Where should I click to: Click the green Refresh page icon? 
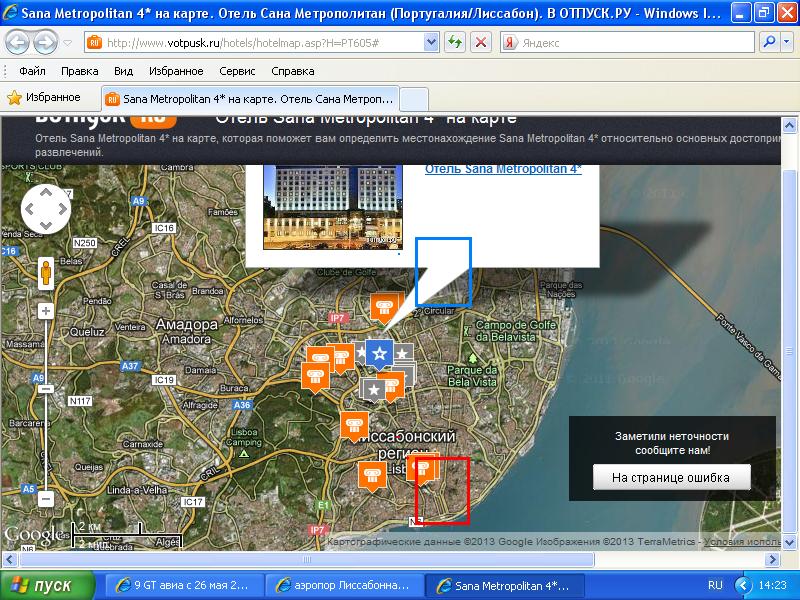455,43
